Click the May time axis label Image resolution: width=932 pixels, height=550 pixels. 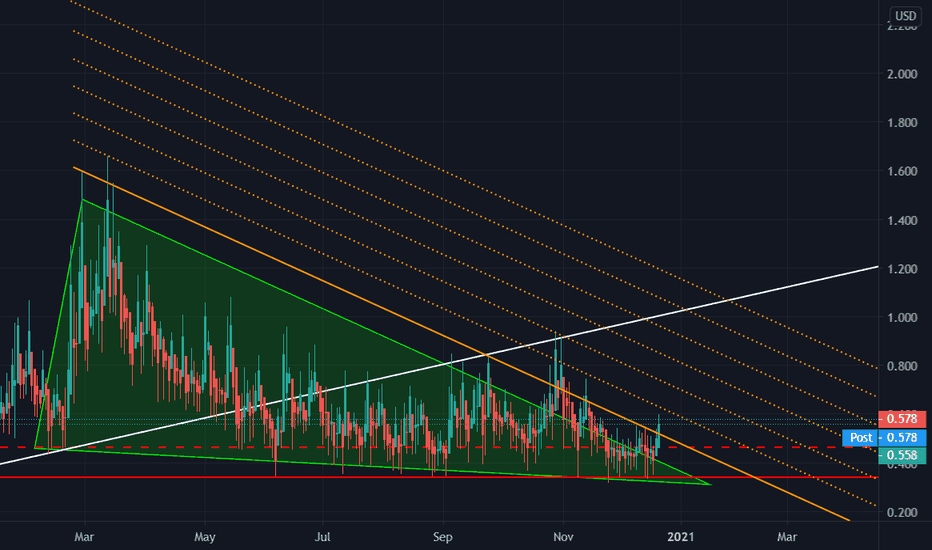(204, 537)
